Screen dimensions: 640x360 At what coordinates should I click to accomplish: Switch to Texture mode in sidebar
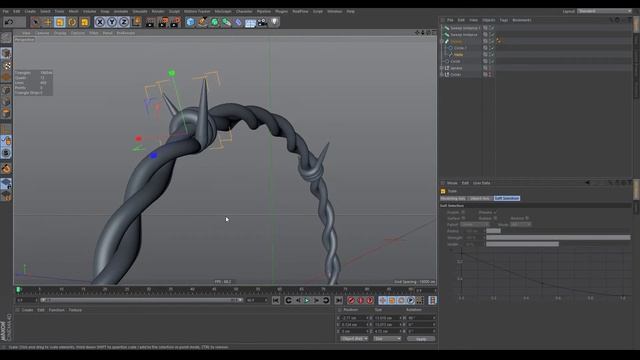pos(6,65)
